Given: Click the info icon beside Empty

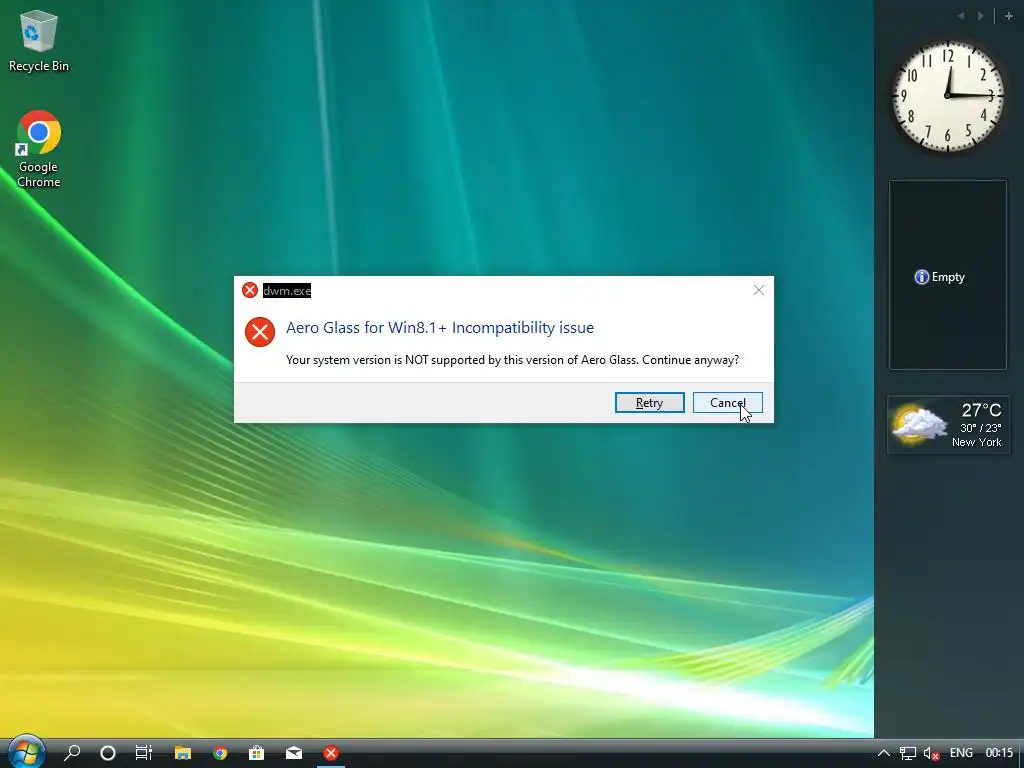Looking at the screenshot, I should 921,277.
